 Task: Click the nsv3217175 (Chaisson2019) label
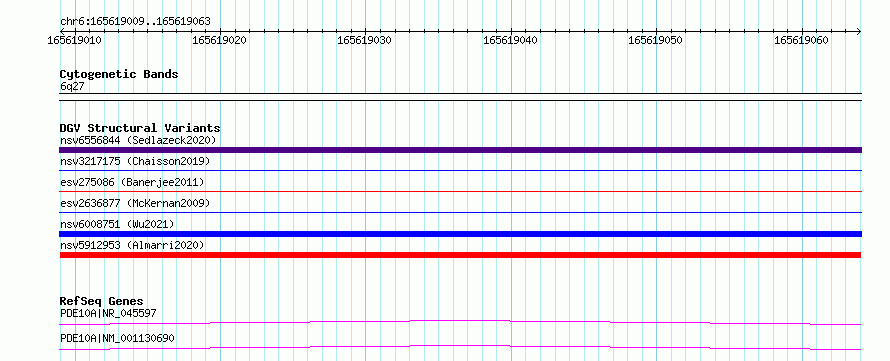pyautogui.click(x=135, y=161)
